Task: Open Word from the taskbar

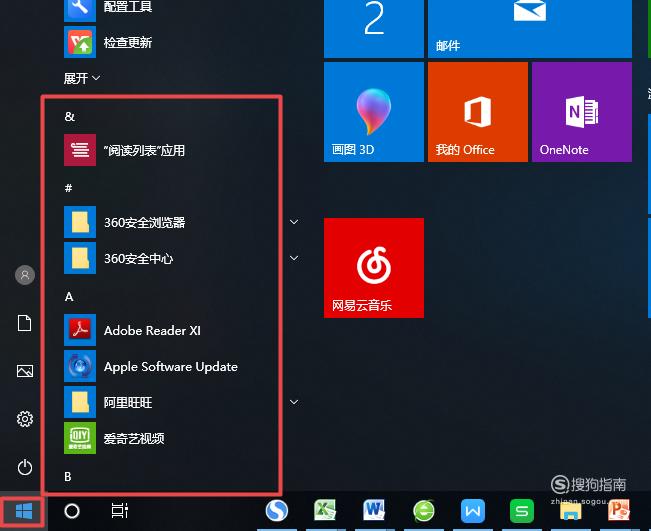Action: click(374, 510)
